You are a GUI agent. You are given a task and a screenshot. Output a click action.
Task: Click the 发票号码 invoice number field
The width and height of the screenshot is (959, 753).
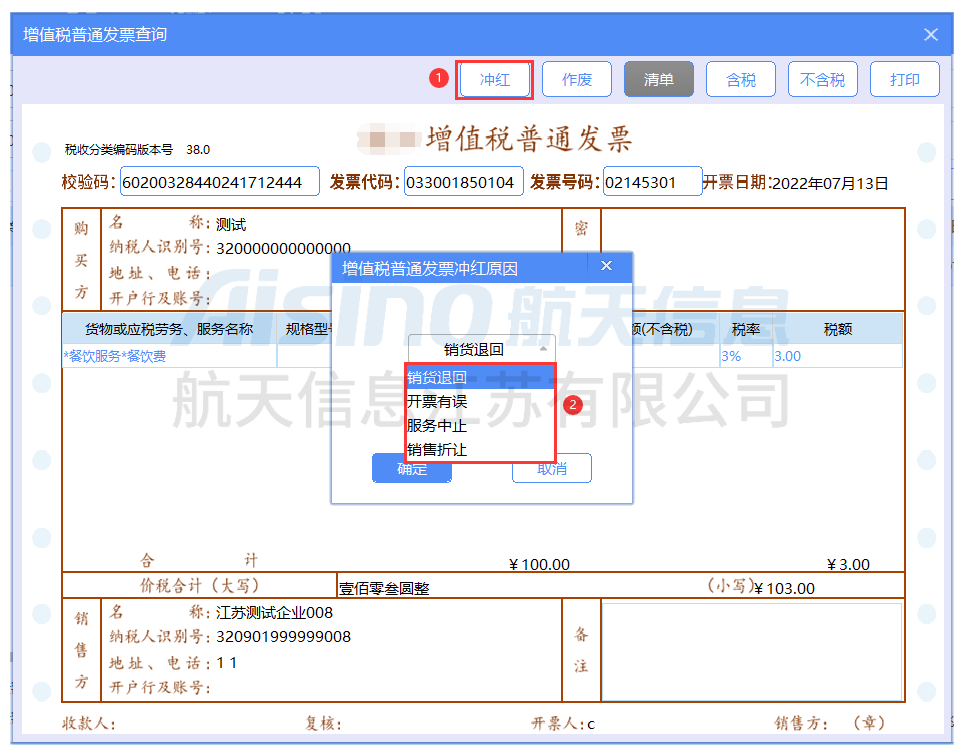[x=652, y=182]
